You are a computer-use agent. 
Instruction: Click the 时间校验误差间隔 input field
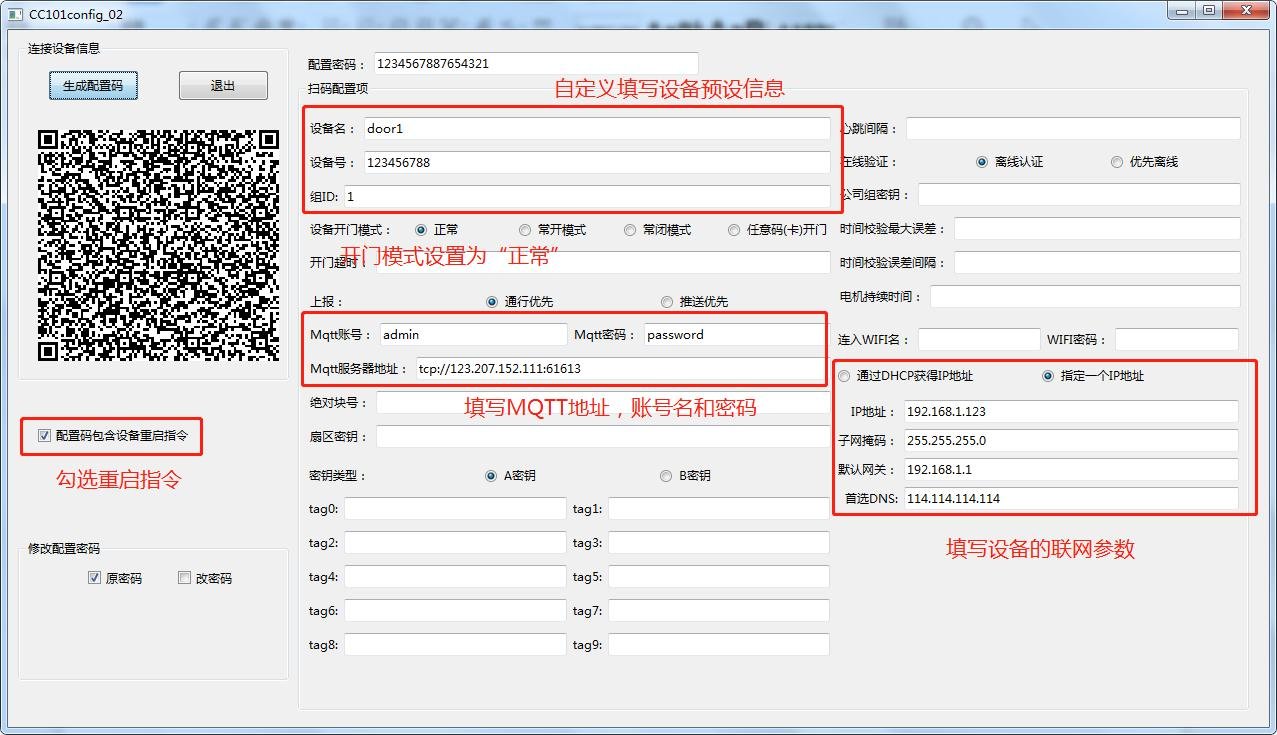(x=1097, y=263)
